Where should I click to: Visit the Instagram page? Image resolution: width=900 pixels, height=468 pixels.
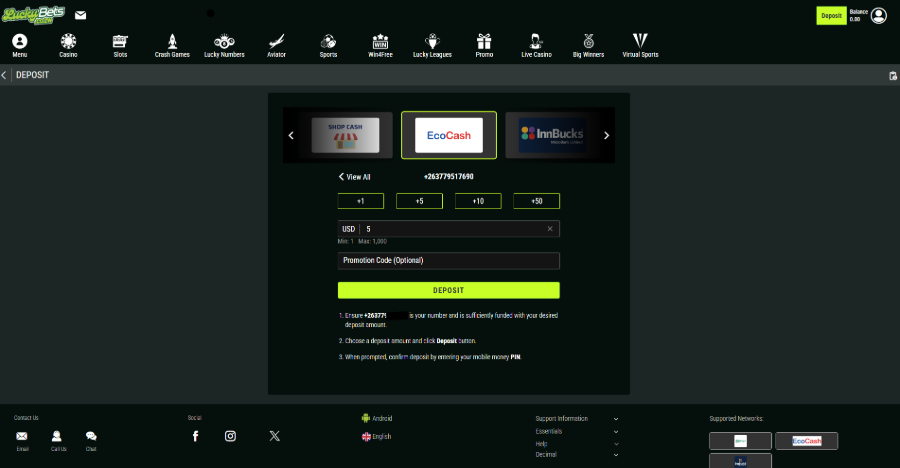click(x=230, y=436)
